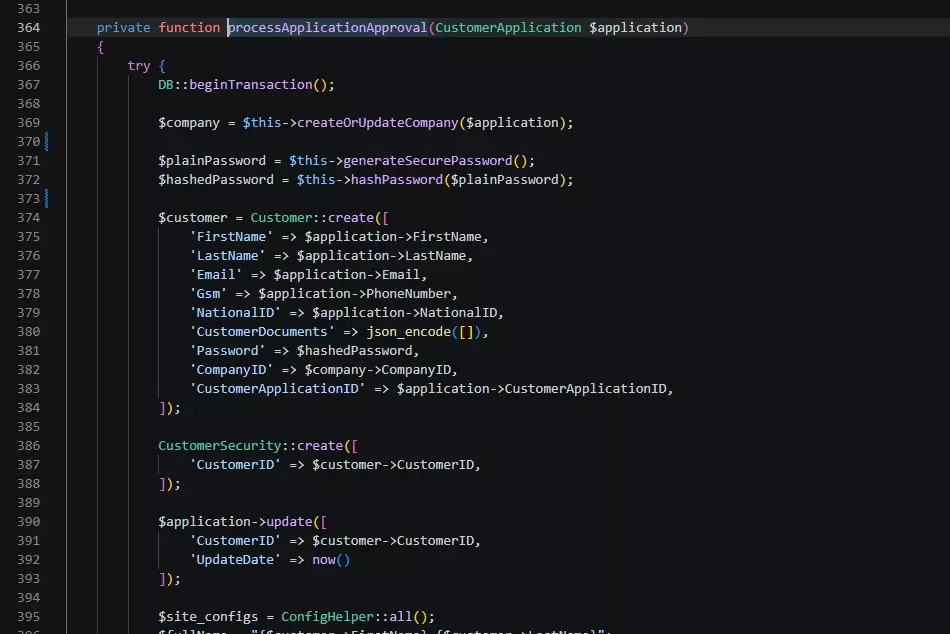Click line number 386 in the gutter
The height and width of the screenshot is (634, 950).
28,445
